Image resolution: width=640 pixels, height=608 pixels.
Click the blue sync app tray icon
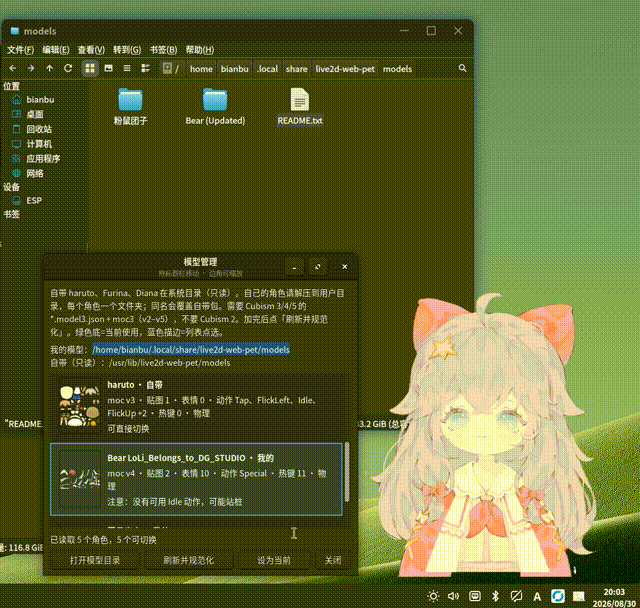pos(558,596)
